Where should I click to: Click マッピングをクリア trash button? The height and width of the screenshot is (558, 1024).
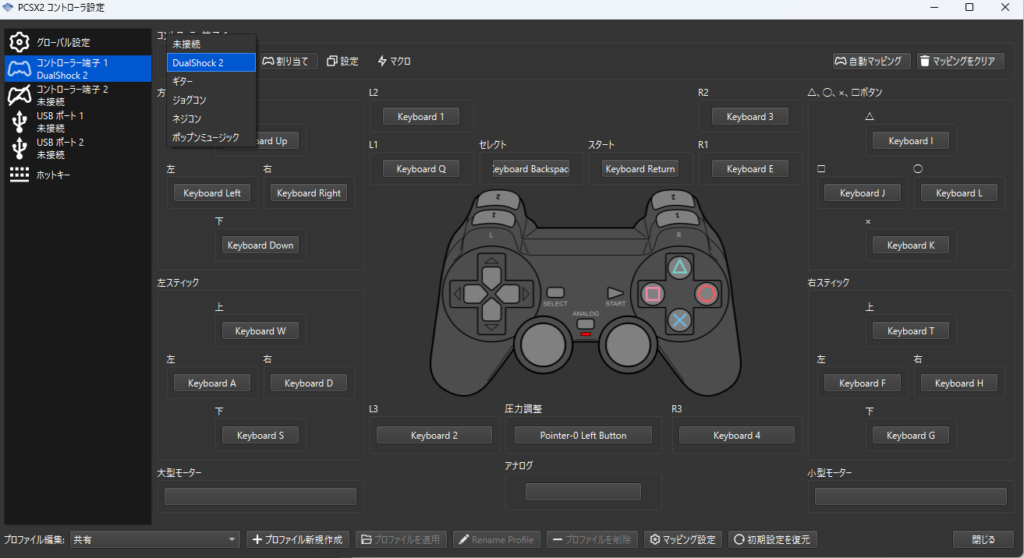tap(960, 61)
